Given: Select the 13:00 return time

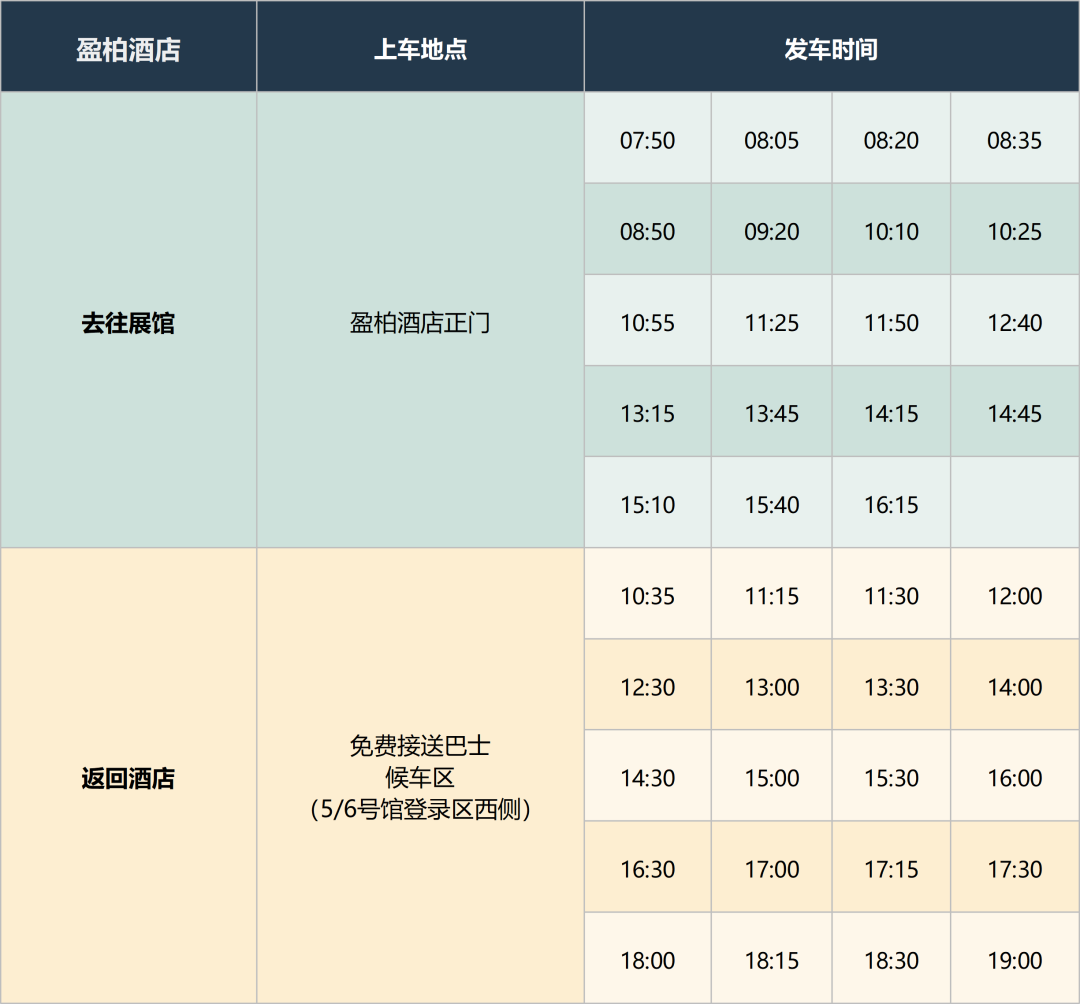Looking at the screenshot, I should (x=771, y=684).
